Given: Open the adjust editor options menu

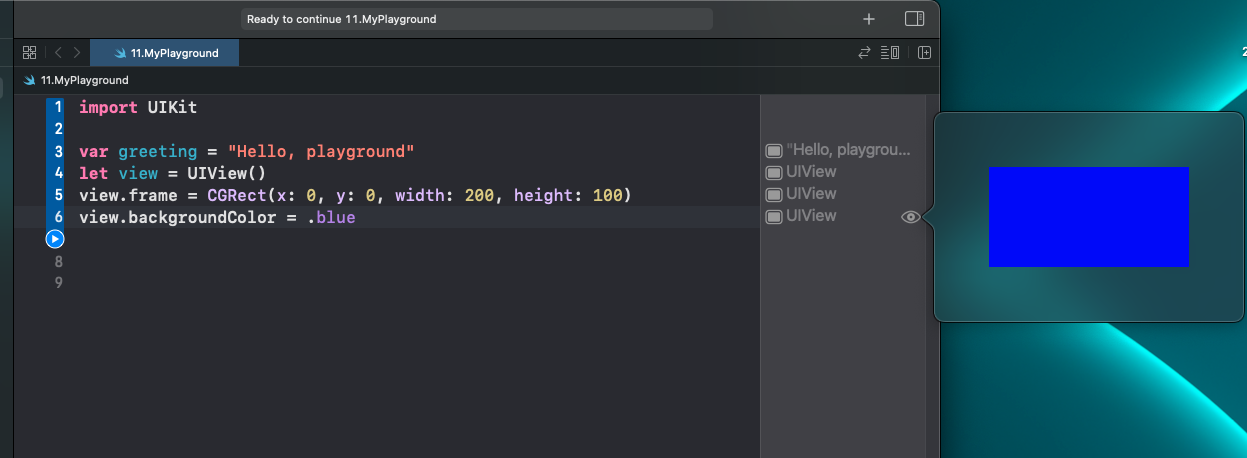Looking at the screenshot, I should 890,53.
